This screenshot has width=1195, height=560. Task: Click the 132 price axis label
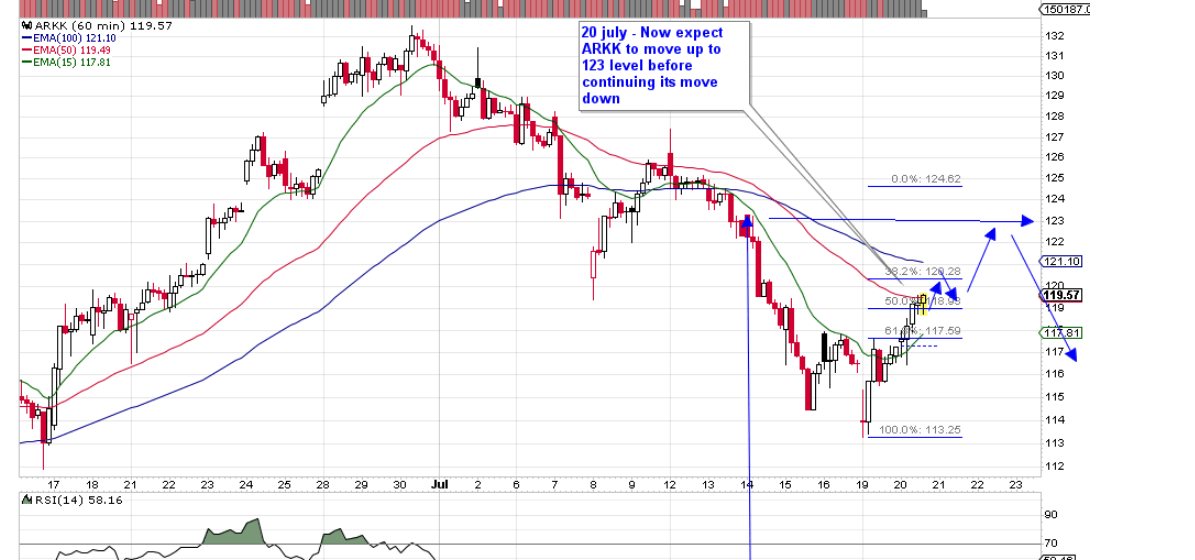[x=1055, y=36]
